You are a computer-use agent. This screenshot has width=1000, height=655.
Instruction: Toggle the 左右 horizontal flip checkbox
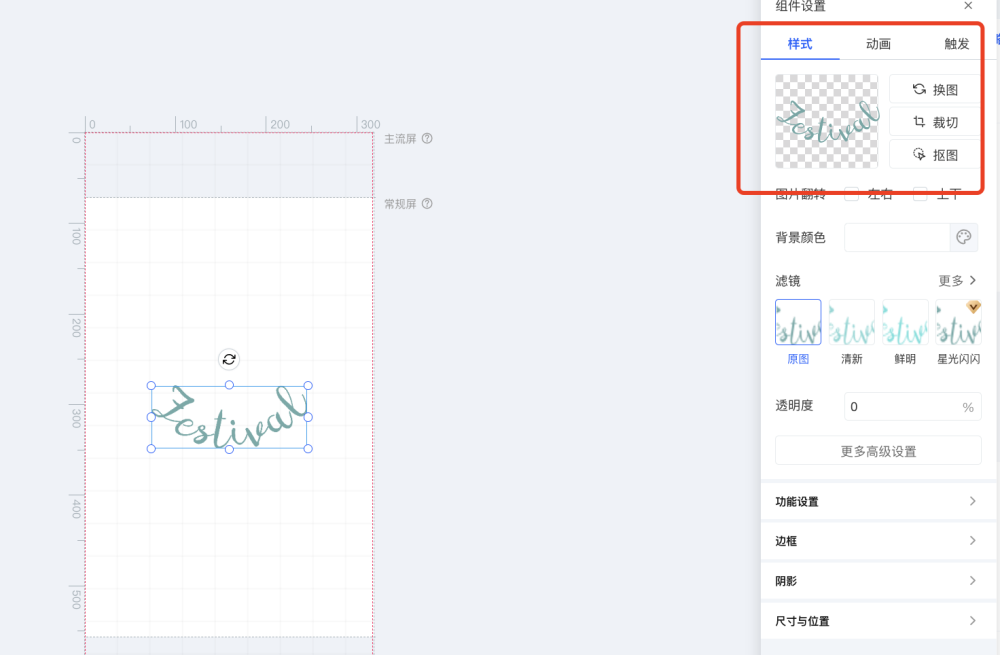pyautogui.click(x=852, y=194)
